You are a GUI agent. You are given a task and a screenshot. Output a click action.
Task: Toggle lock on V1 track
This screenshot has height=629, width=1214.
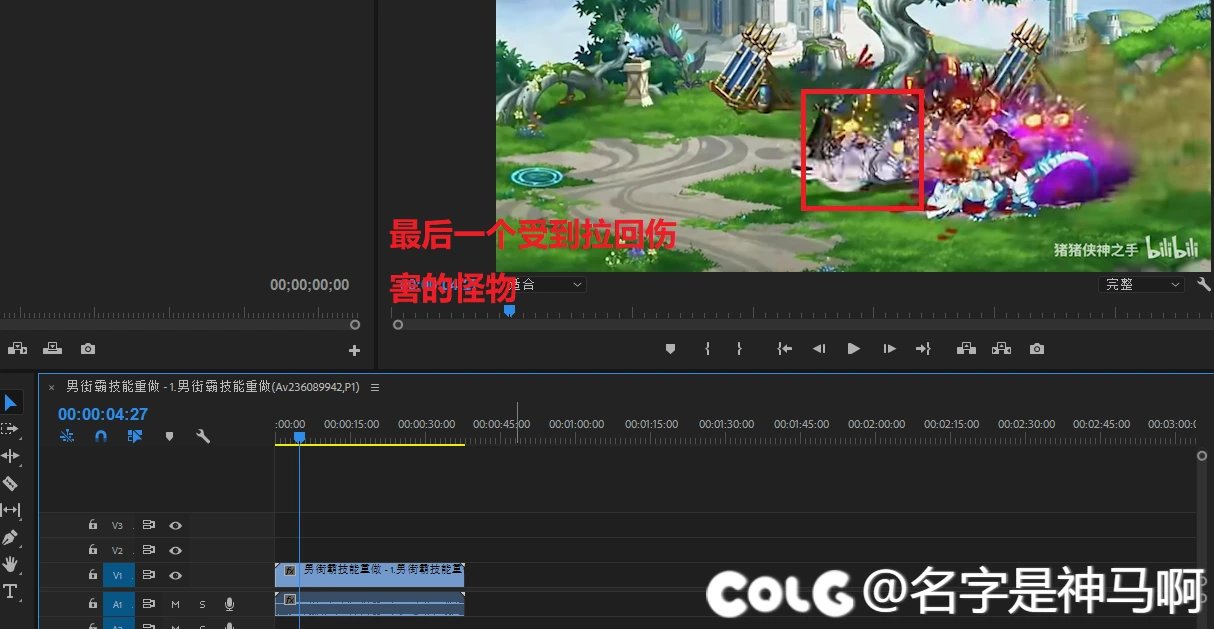[x=93, y=575]
